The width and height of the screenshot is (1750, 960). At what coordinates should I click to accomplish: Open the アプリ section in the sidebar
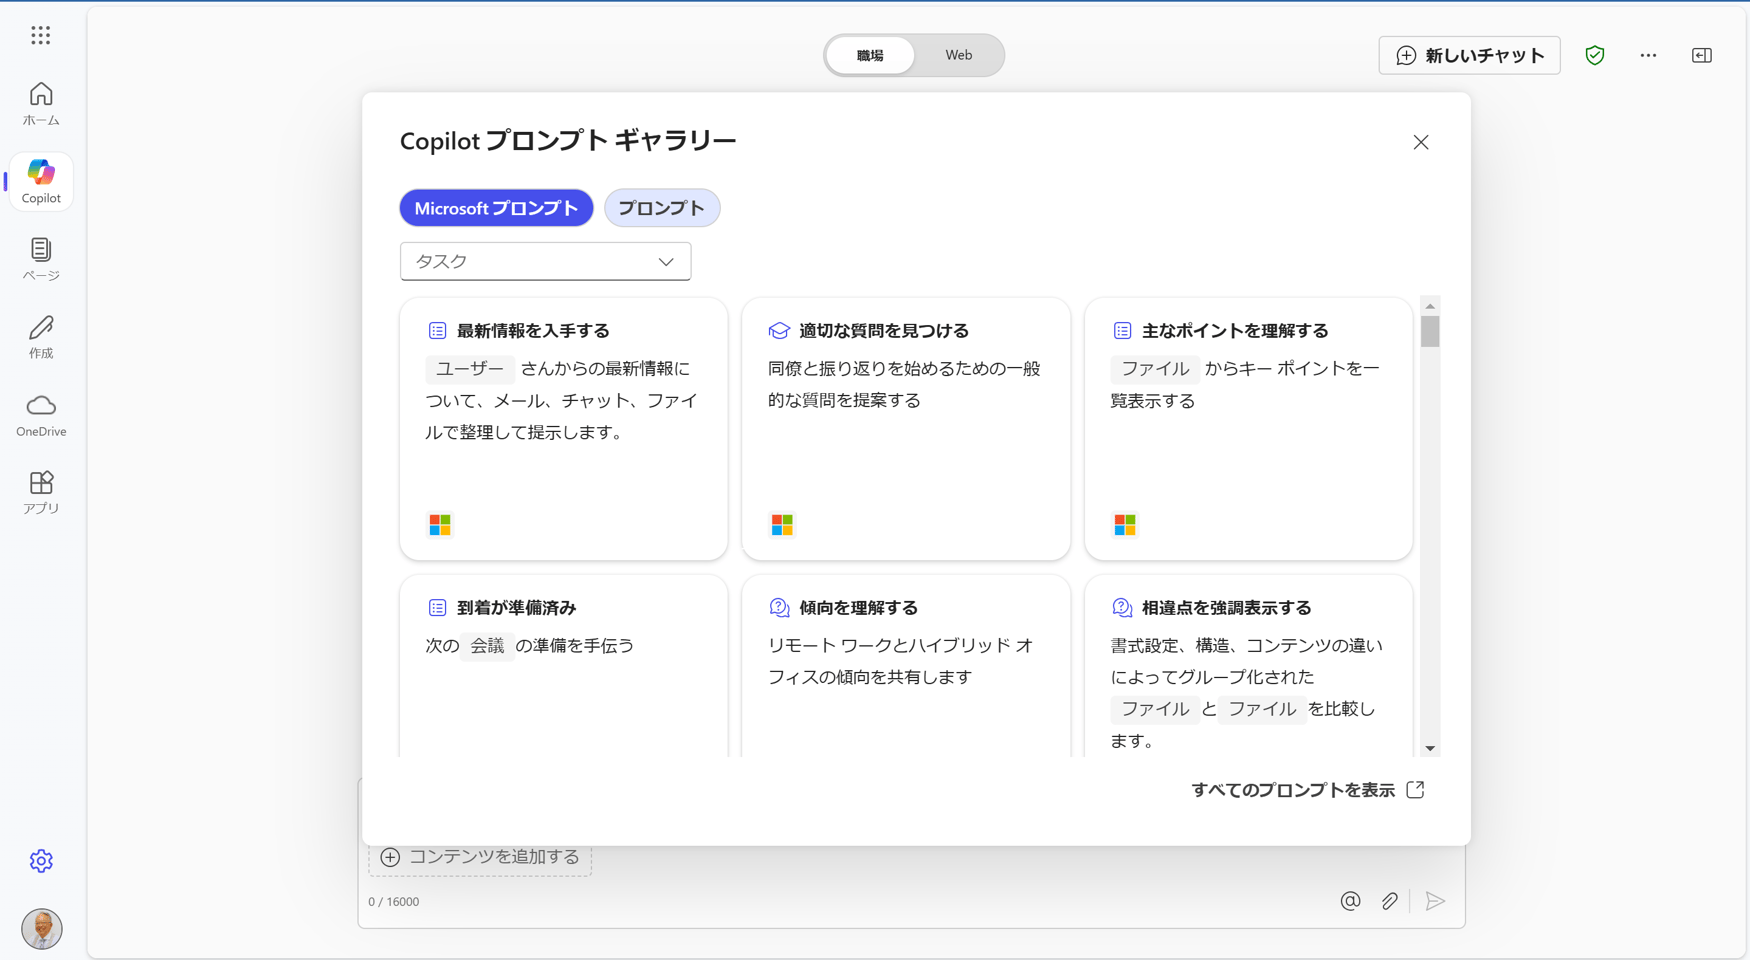pyautogui.click(x=40, y=491)
